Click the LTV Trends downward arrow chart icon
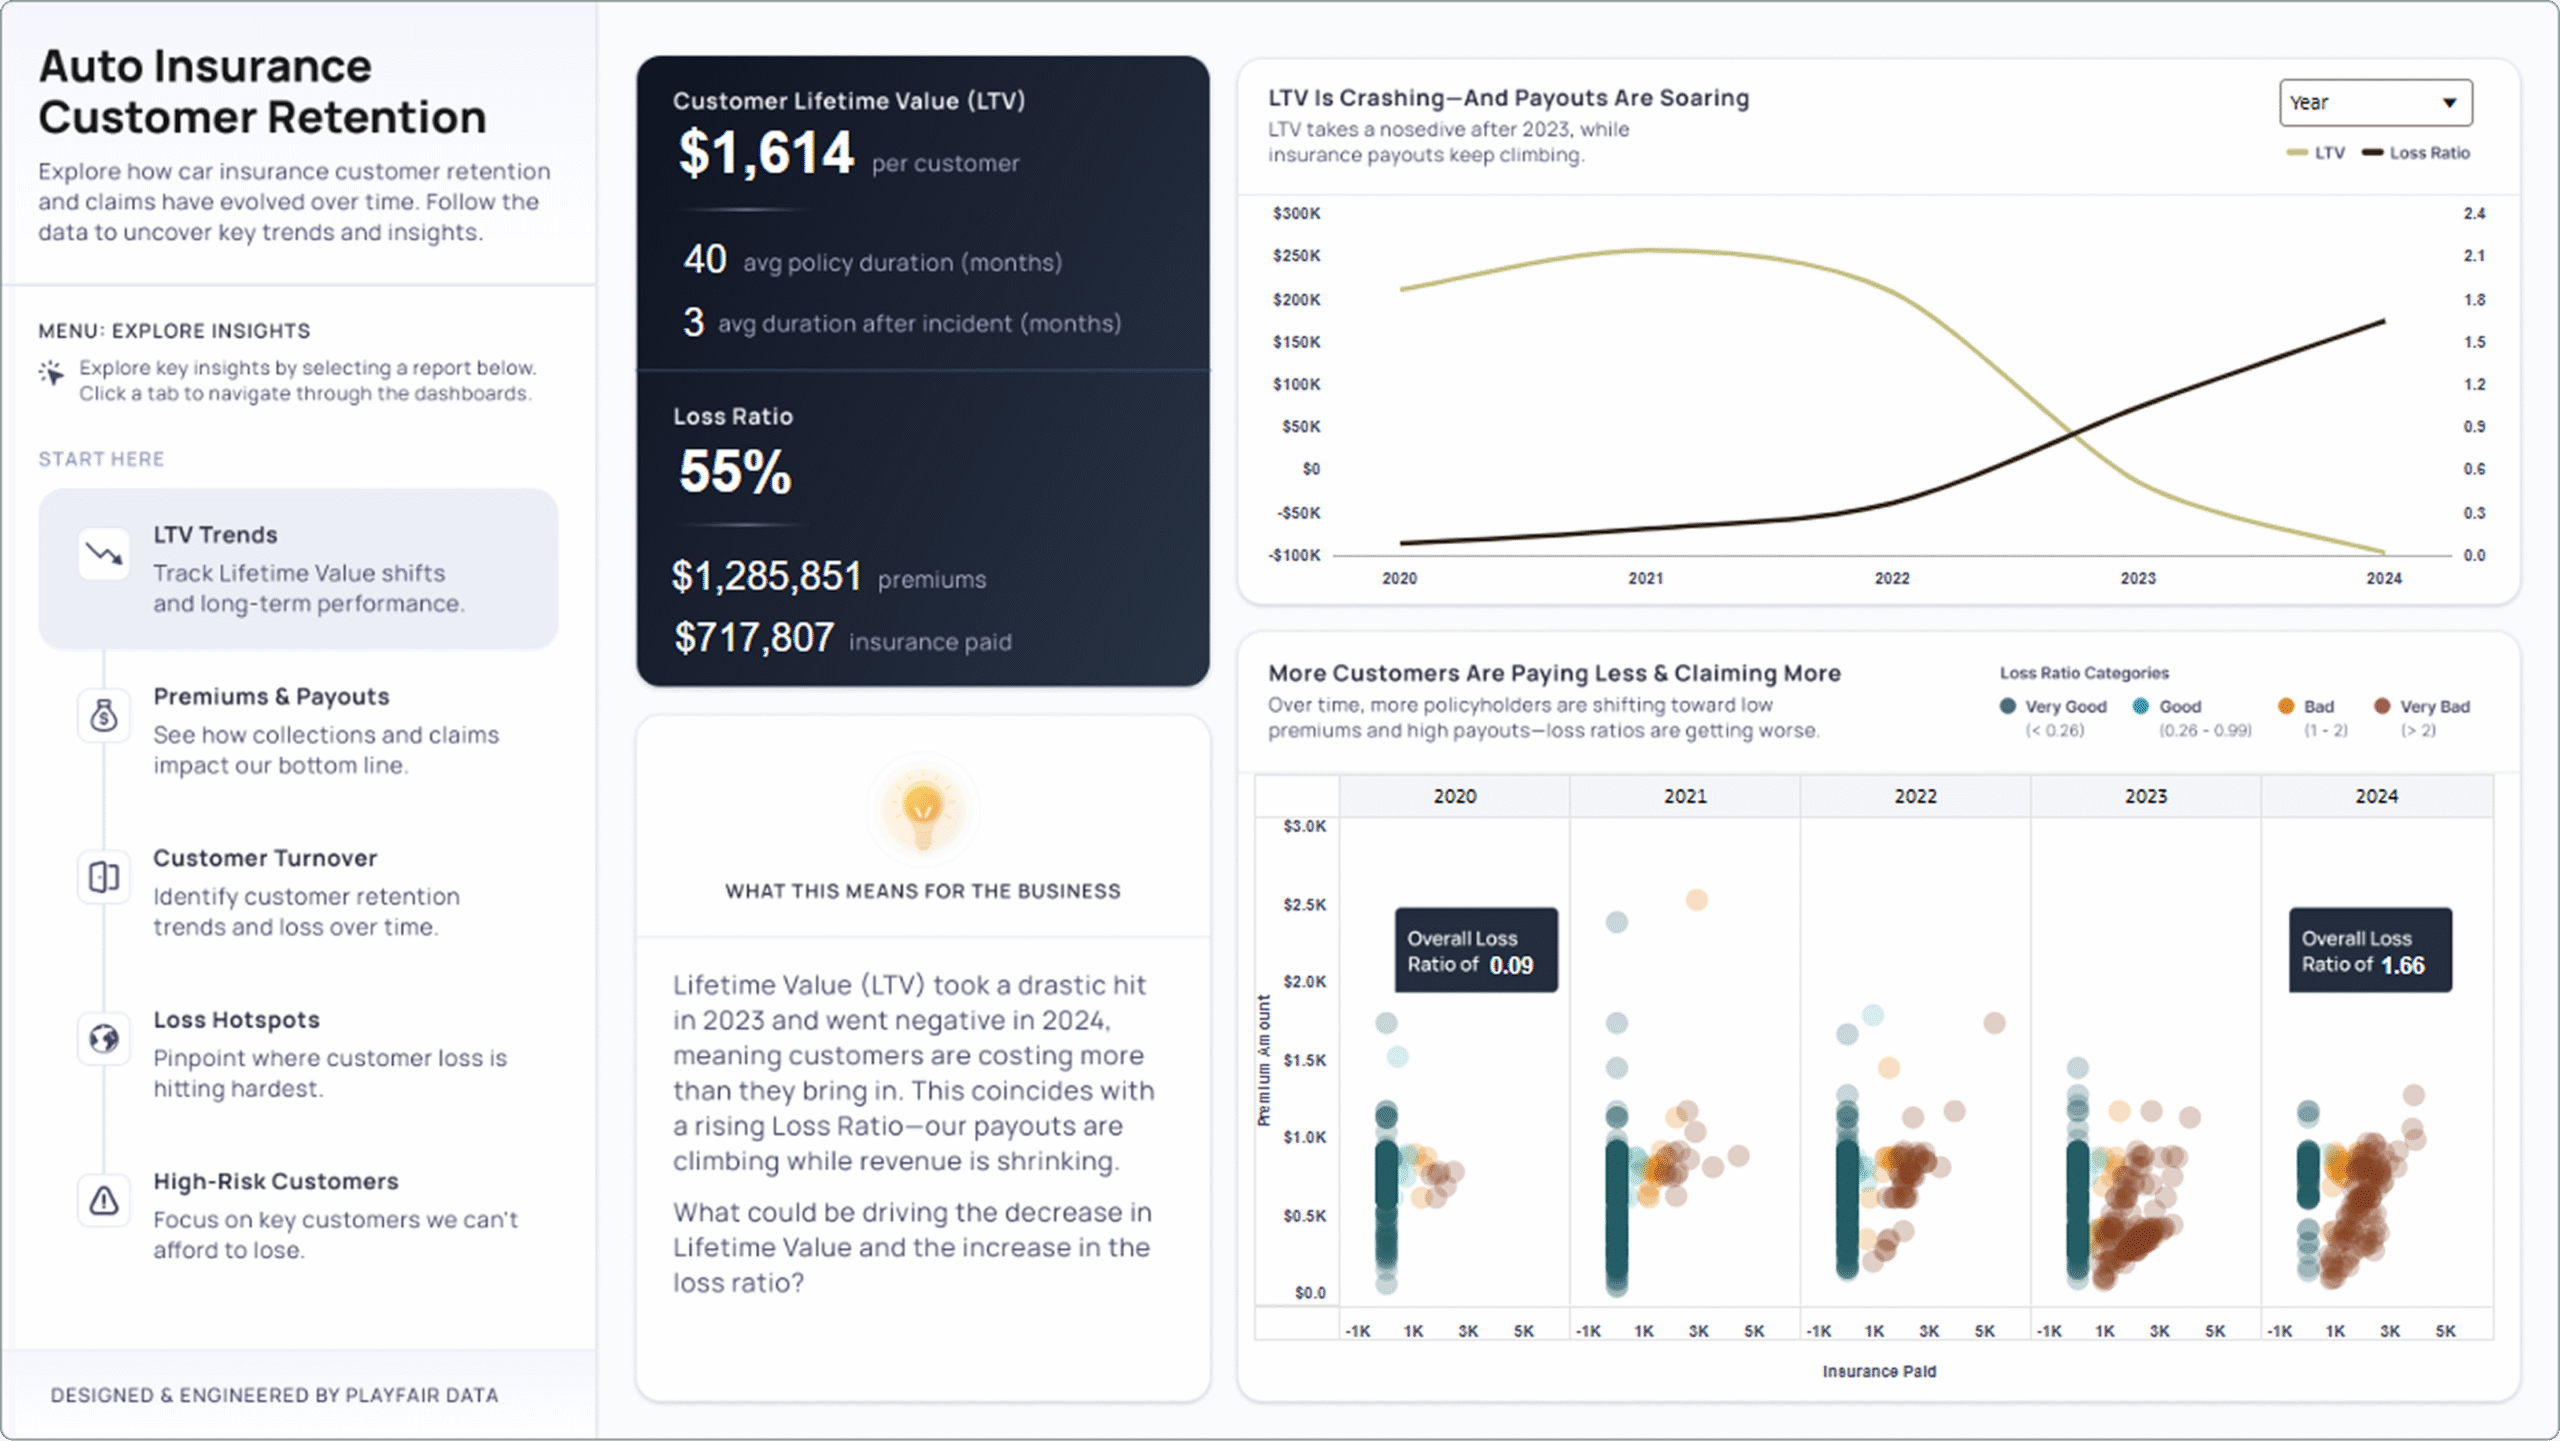This screenshot has width=2560, height=1441. point(104,553)
